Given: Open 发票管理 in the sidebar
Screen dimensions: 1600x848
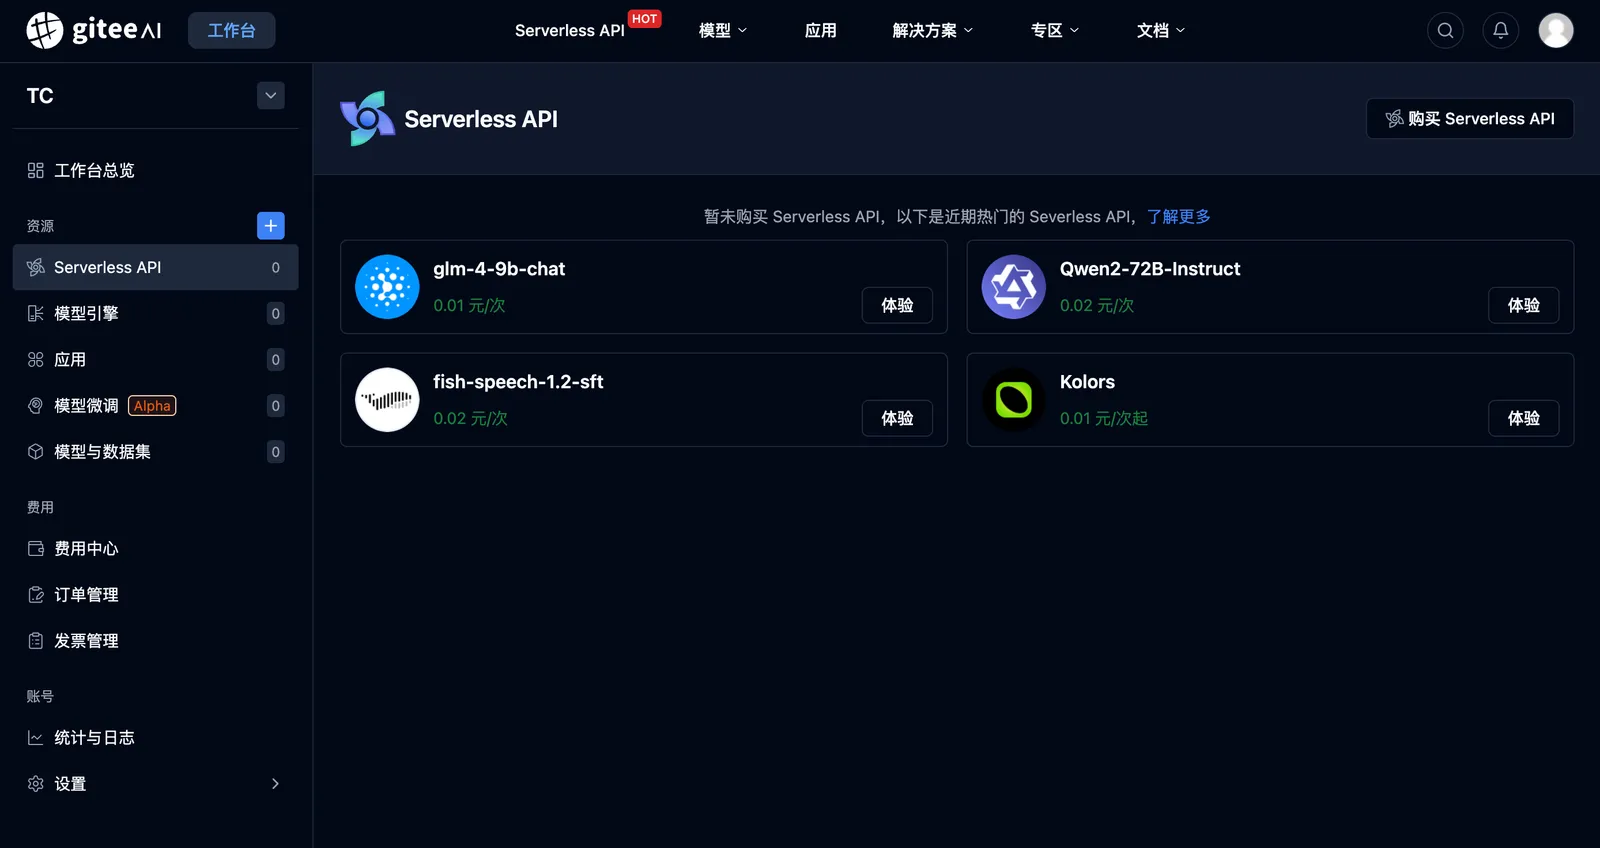Looking at the screenshot, I should [155, 641].
